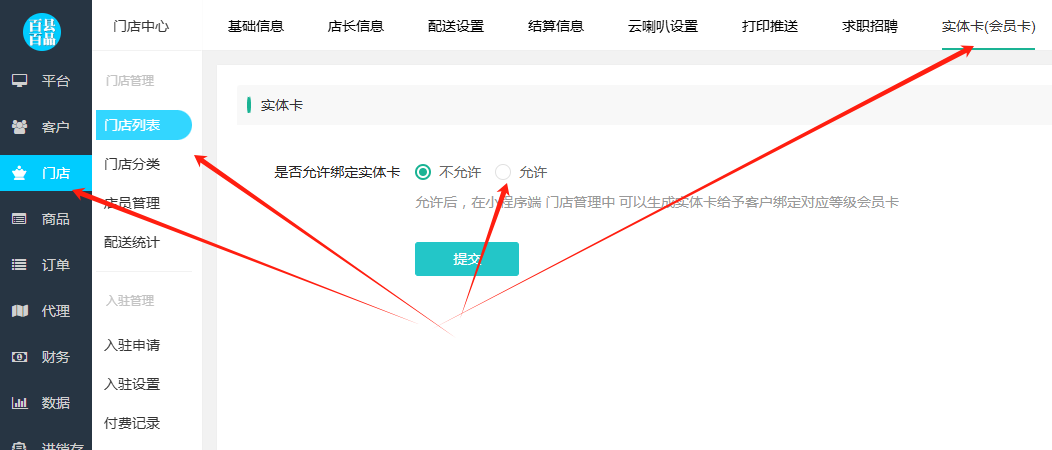Switch to the 基础信息 tab
Image resolution: width=1052 pixels, height=450 pixels.
pyautogui.click(x=256, y=26)
